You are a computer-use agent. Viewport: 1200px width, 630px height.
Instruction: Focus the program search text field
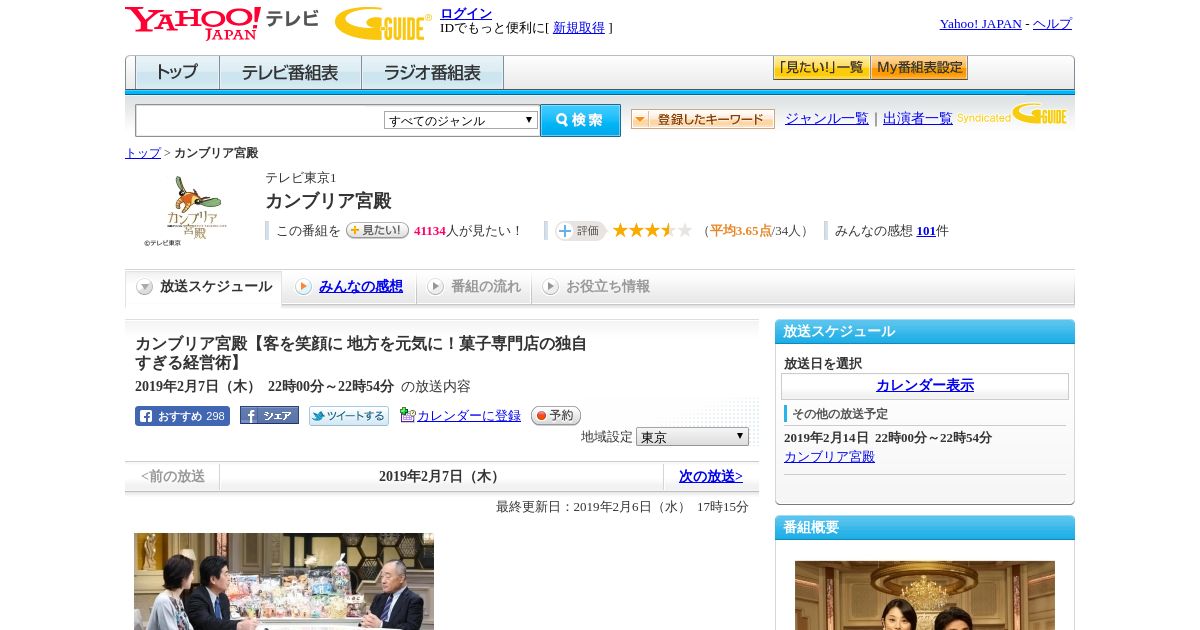pos(260,120)
